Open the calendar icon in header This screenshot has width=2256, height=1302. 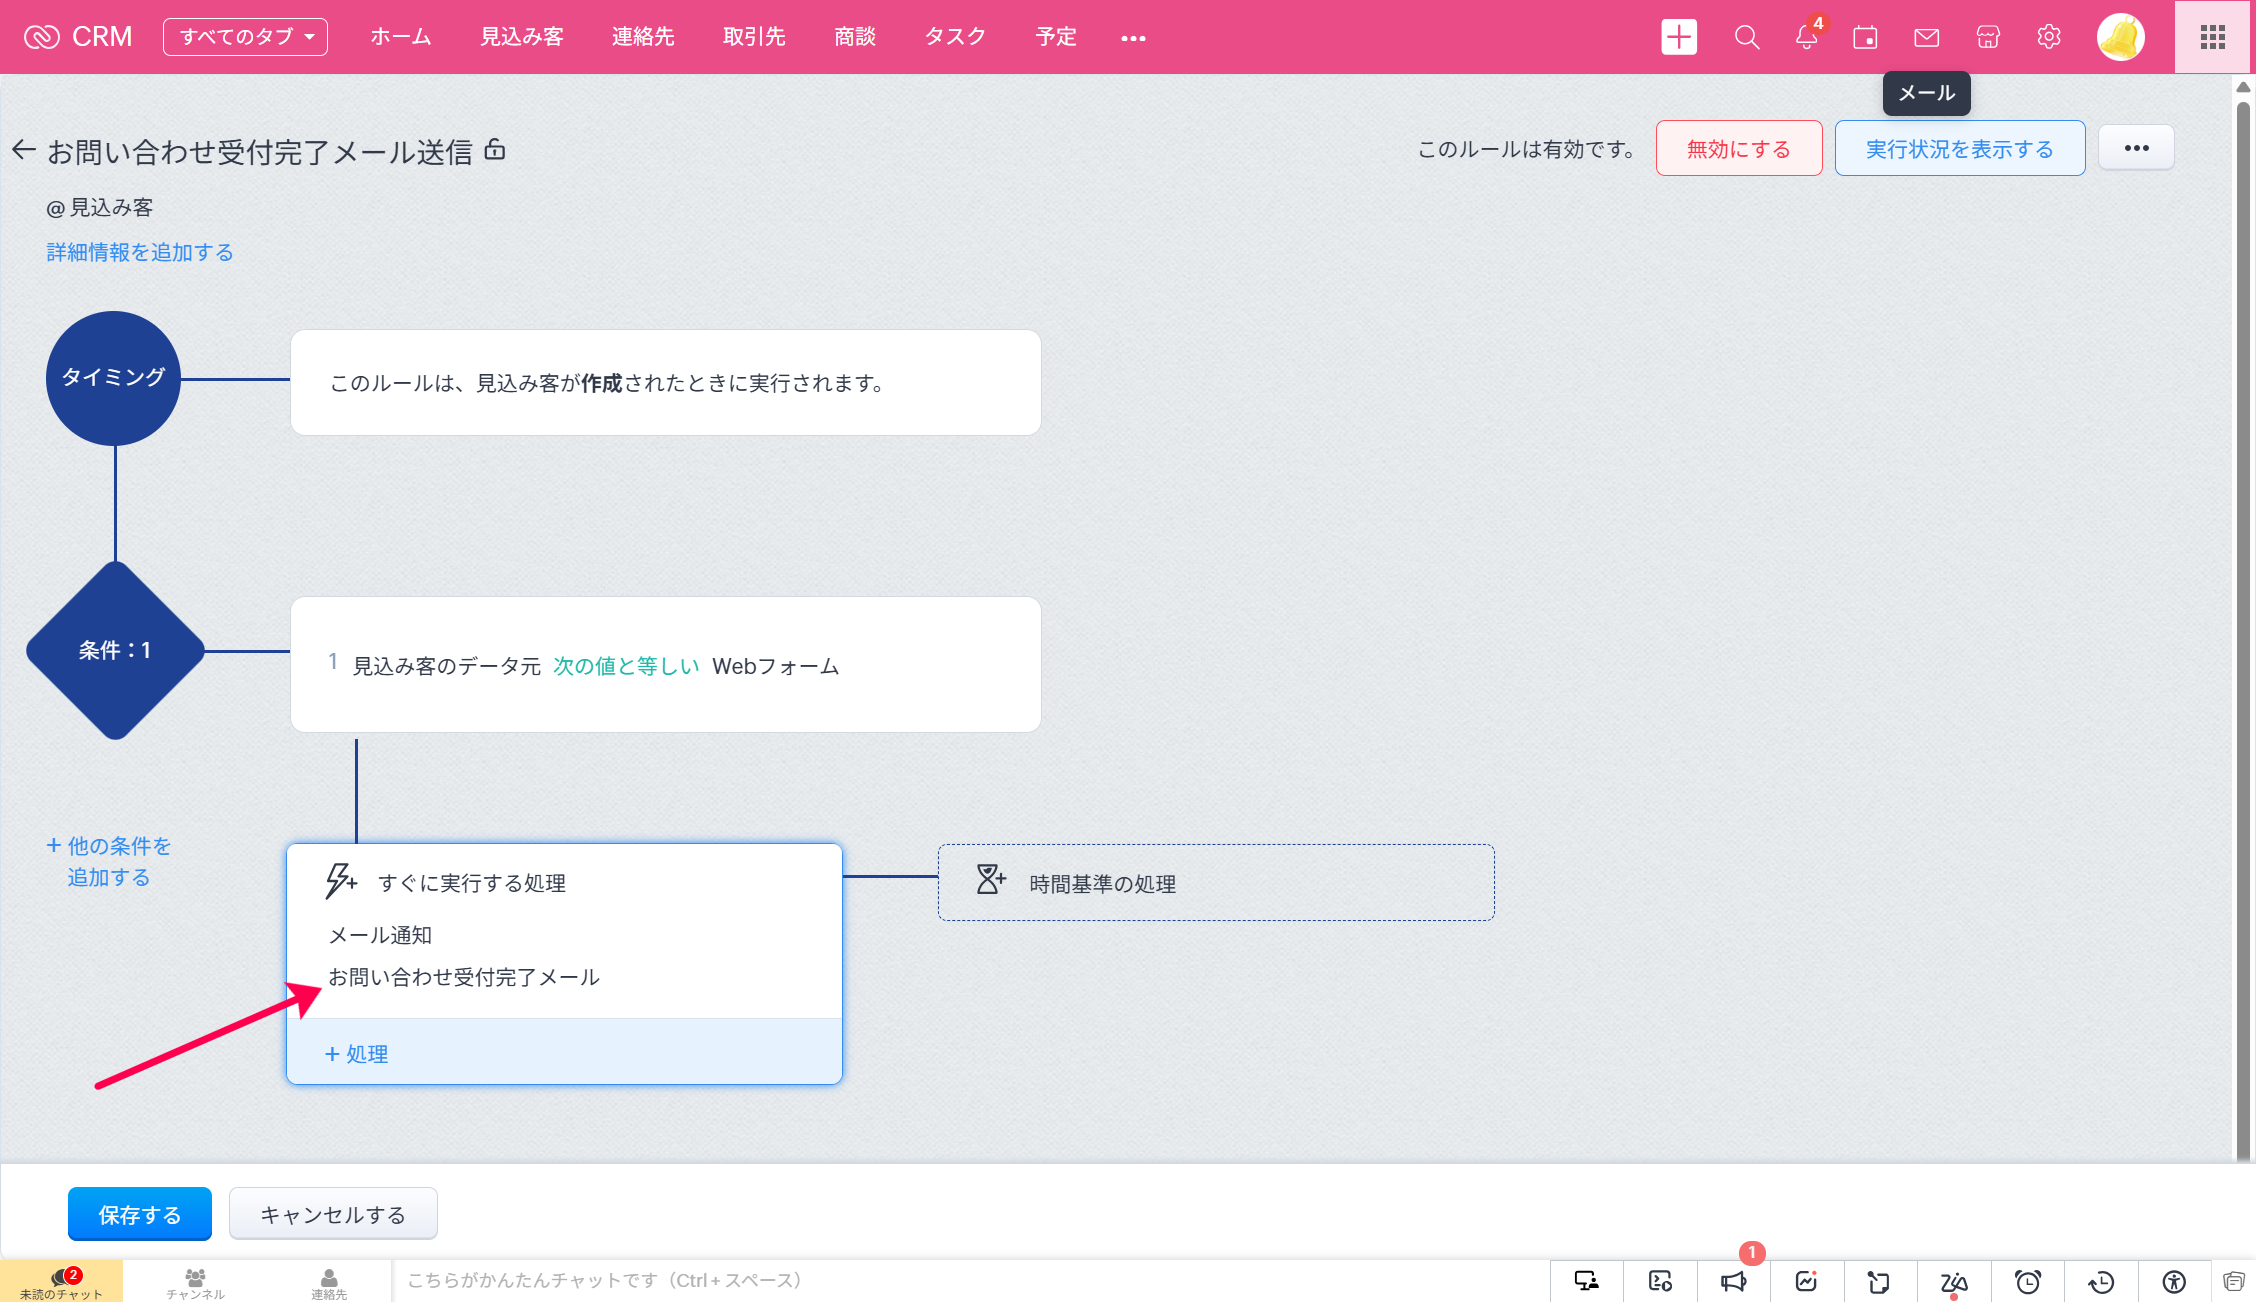[1865, 37]
